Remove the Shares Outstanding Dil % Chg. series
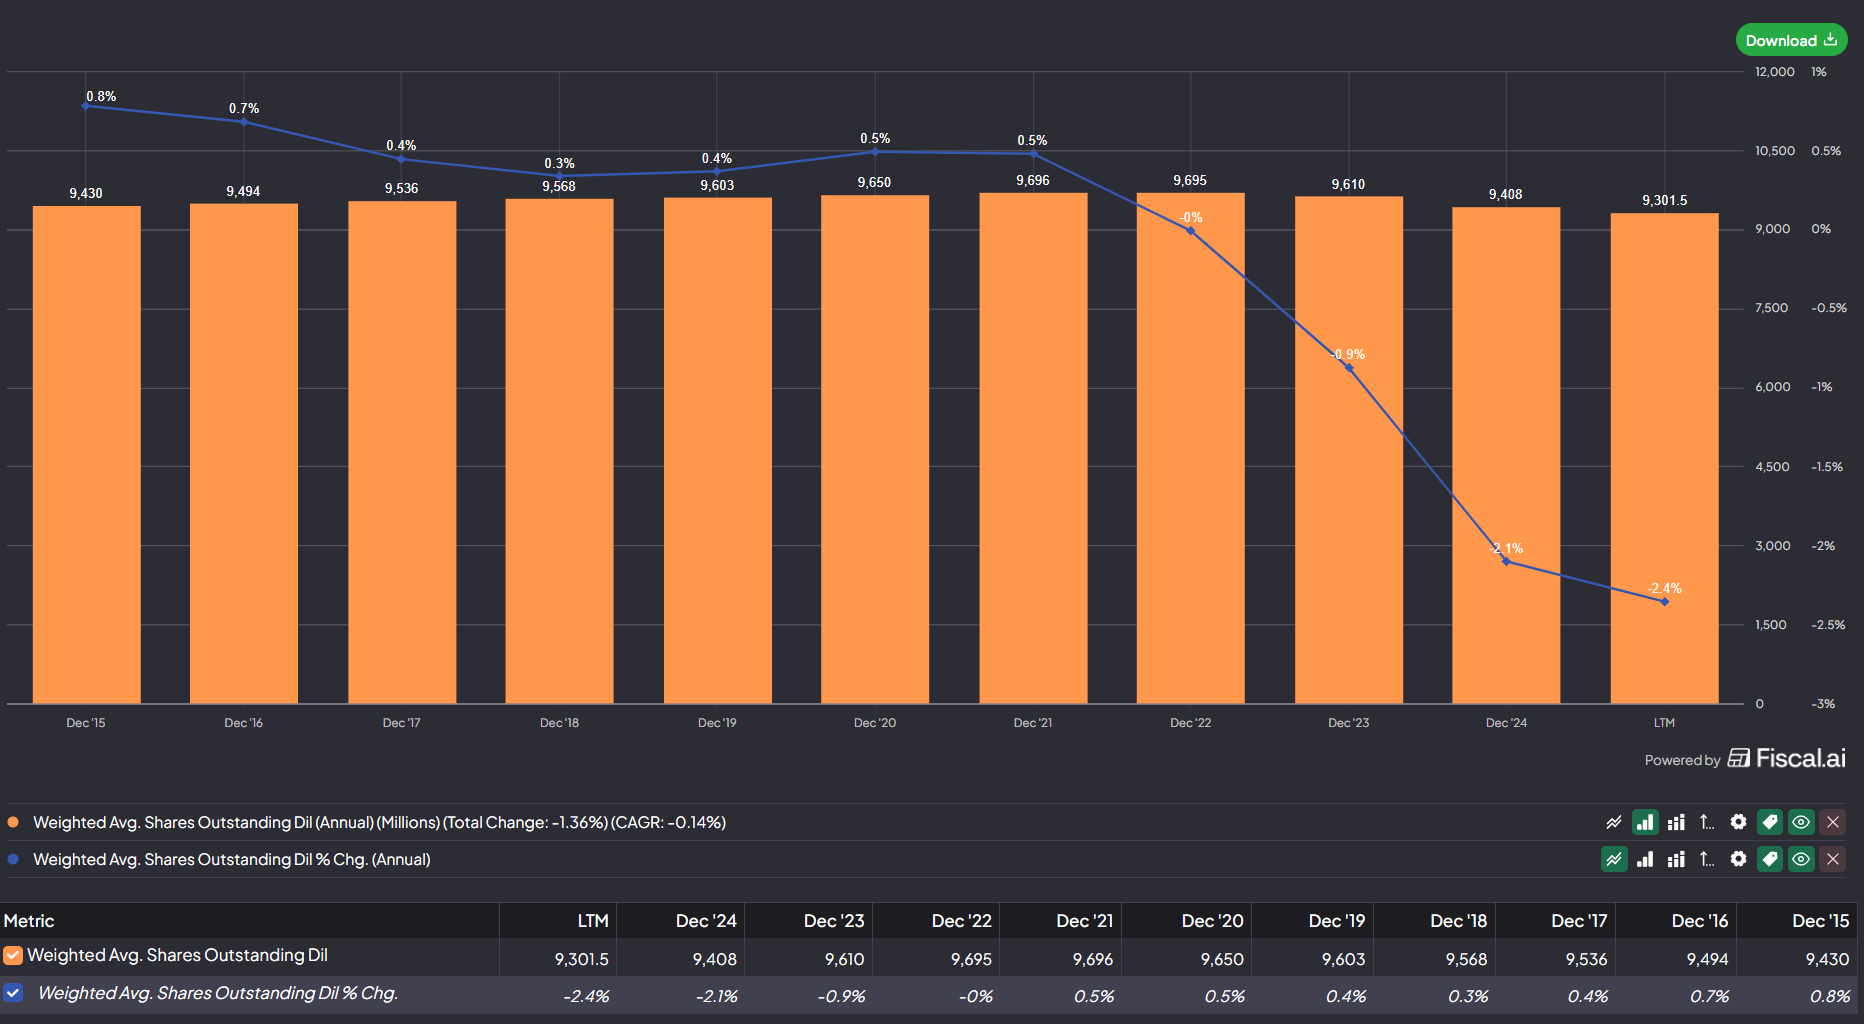The height and width of the screenshot is (1024, 1864). tap(1833, 859)
